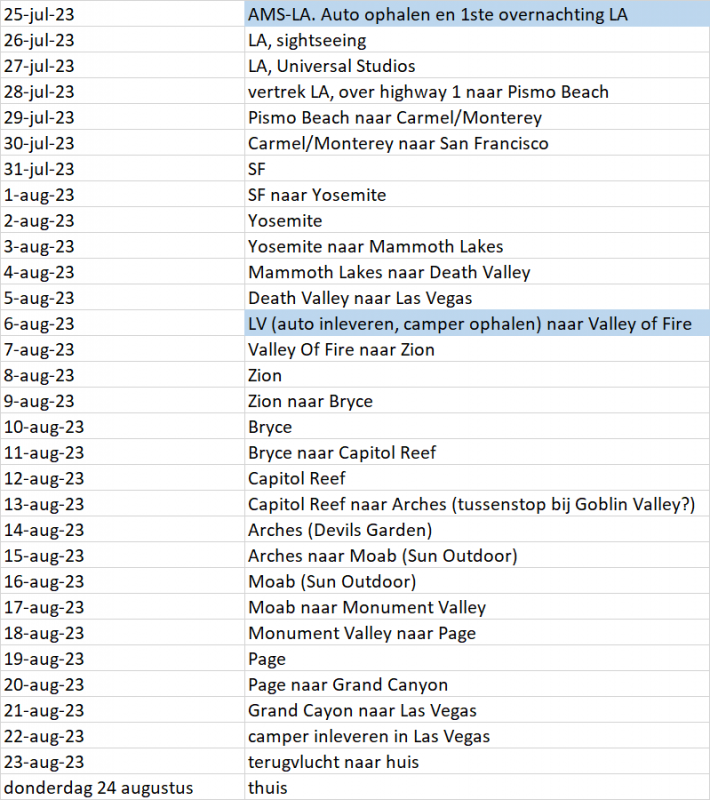The height and width of the screenshot is (800, 710).
Task: Select the 'Arches (Devils Garden)' cell
Action: pyautogui.click(x=340, y=530)
